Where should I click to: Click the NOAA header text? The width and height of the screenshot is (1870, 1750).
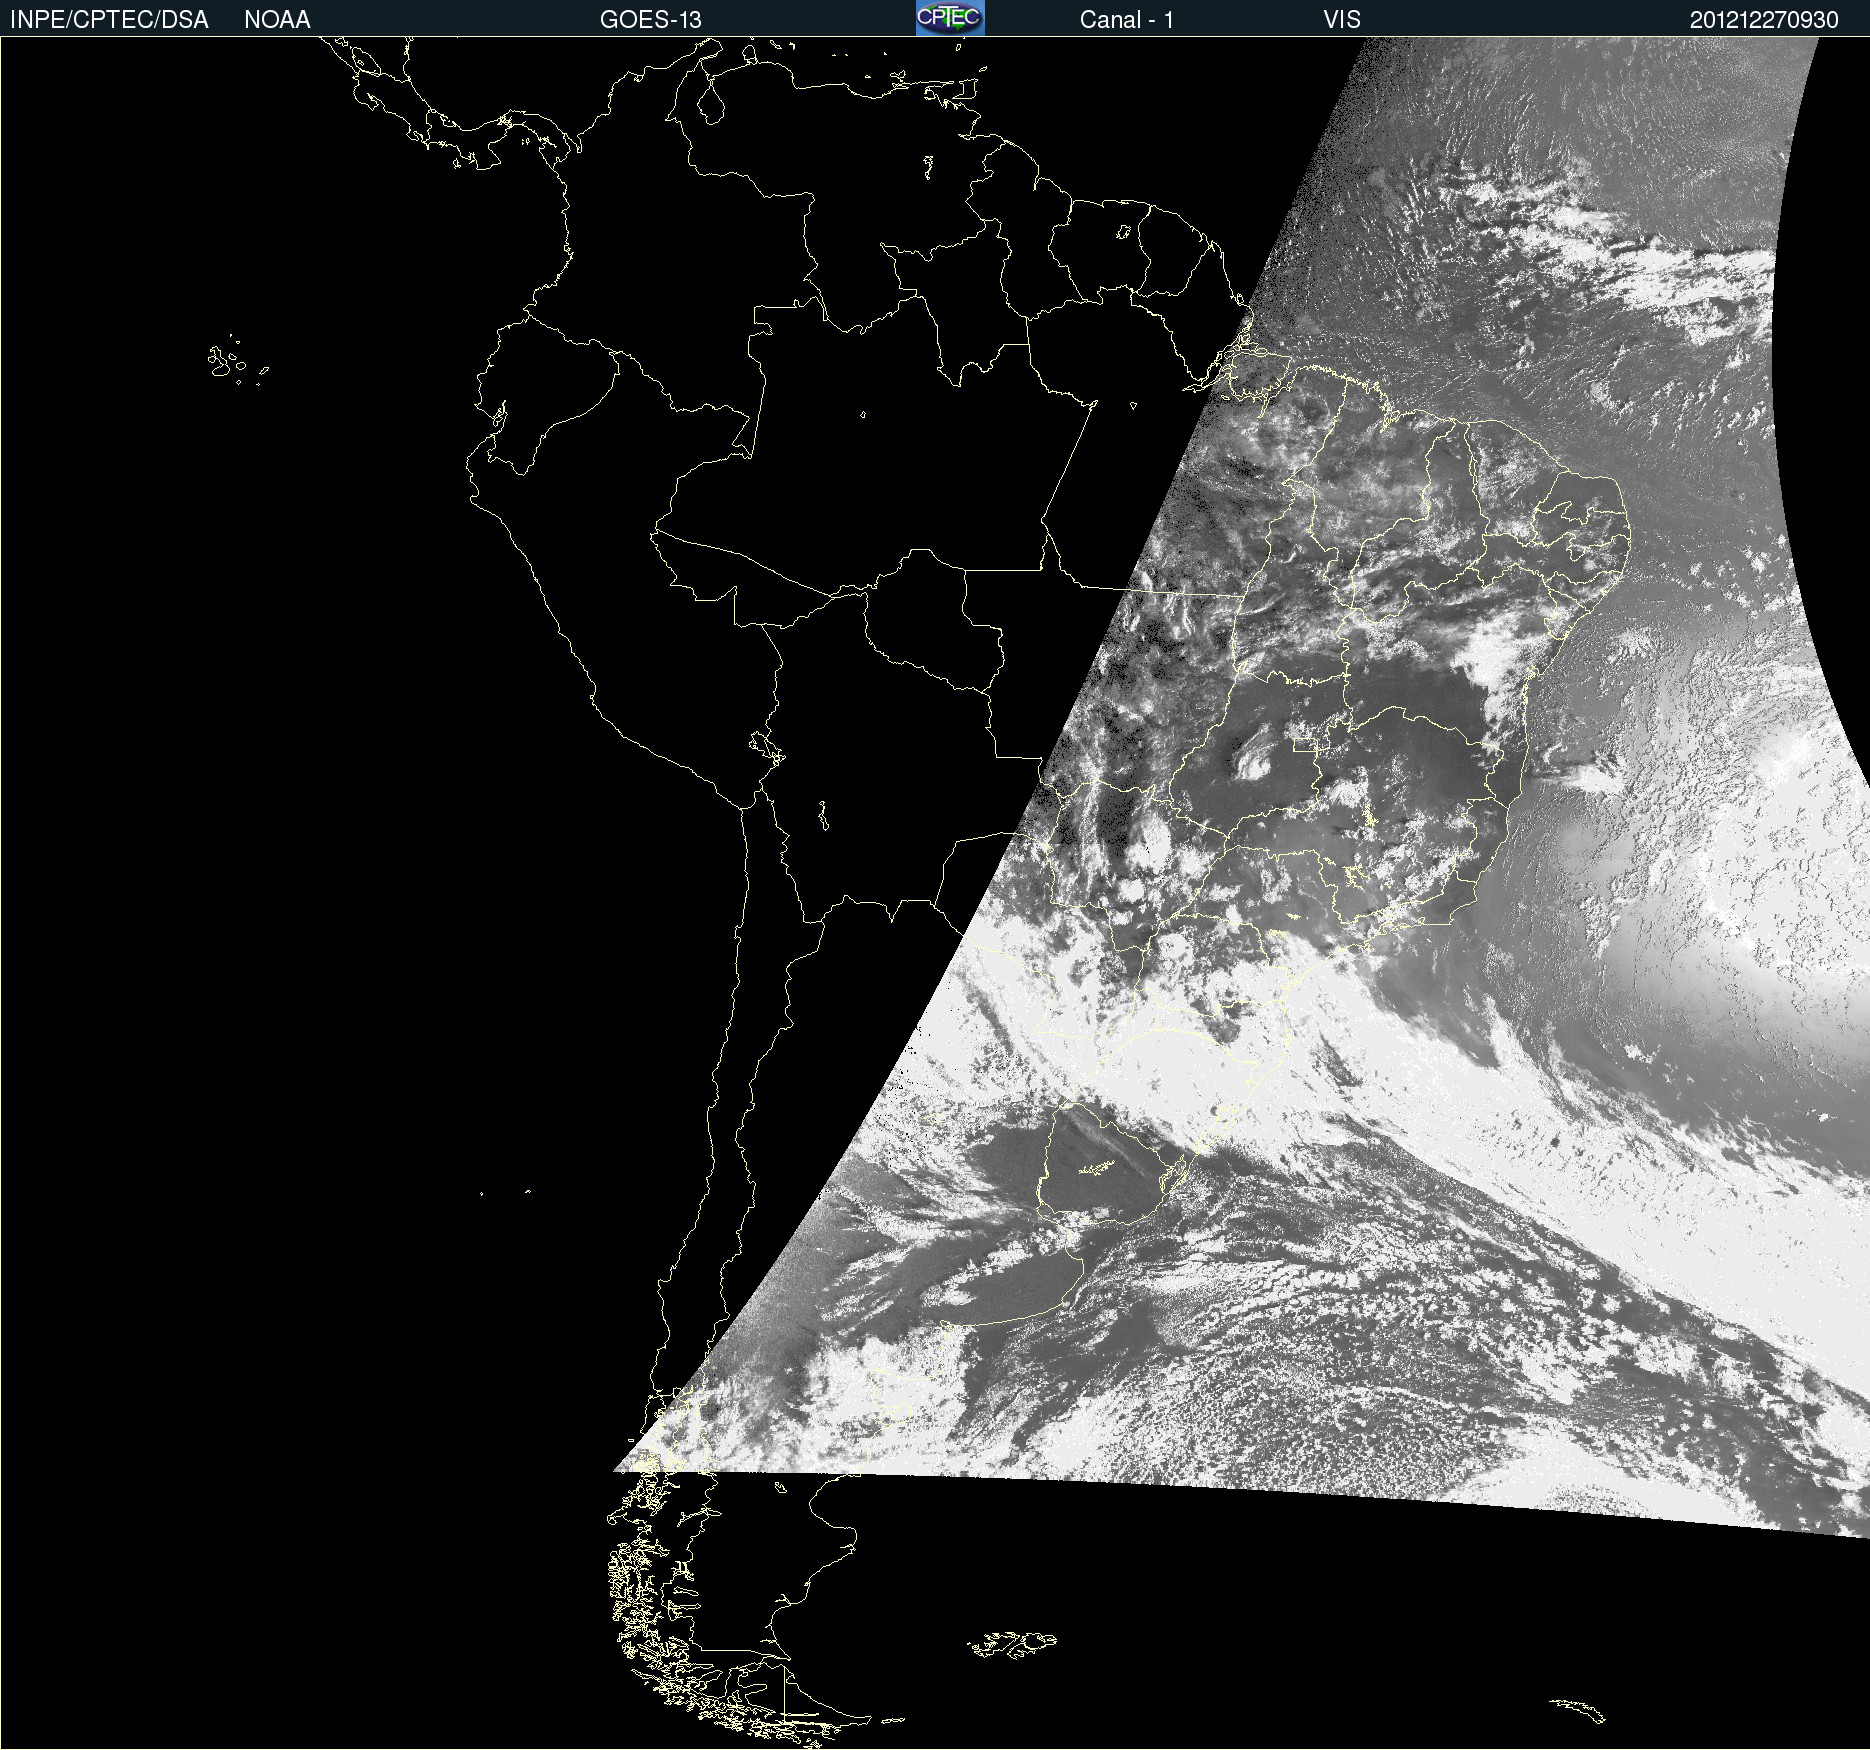tap(277, 20)
